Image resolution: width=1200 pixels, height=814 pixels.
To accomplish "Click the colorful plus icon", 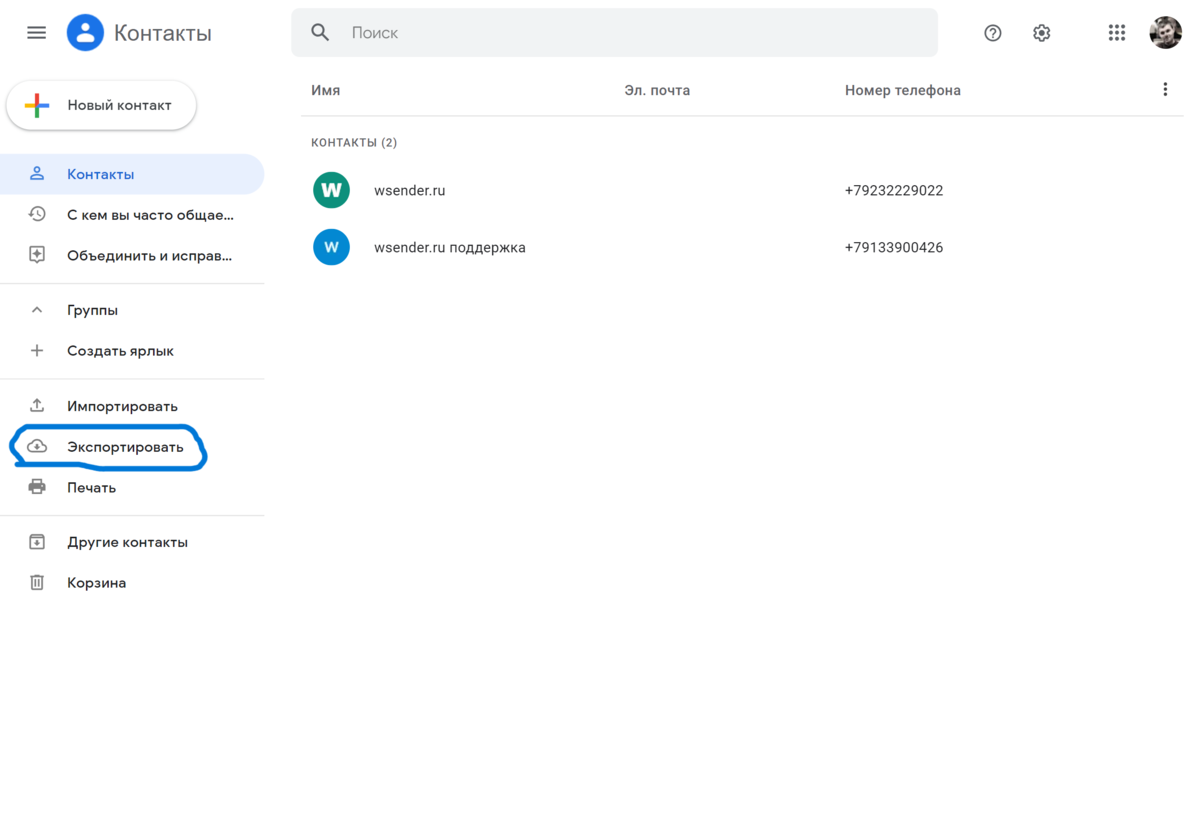I will [x=37, y=105].
